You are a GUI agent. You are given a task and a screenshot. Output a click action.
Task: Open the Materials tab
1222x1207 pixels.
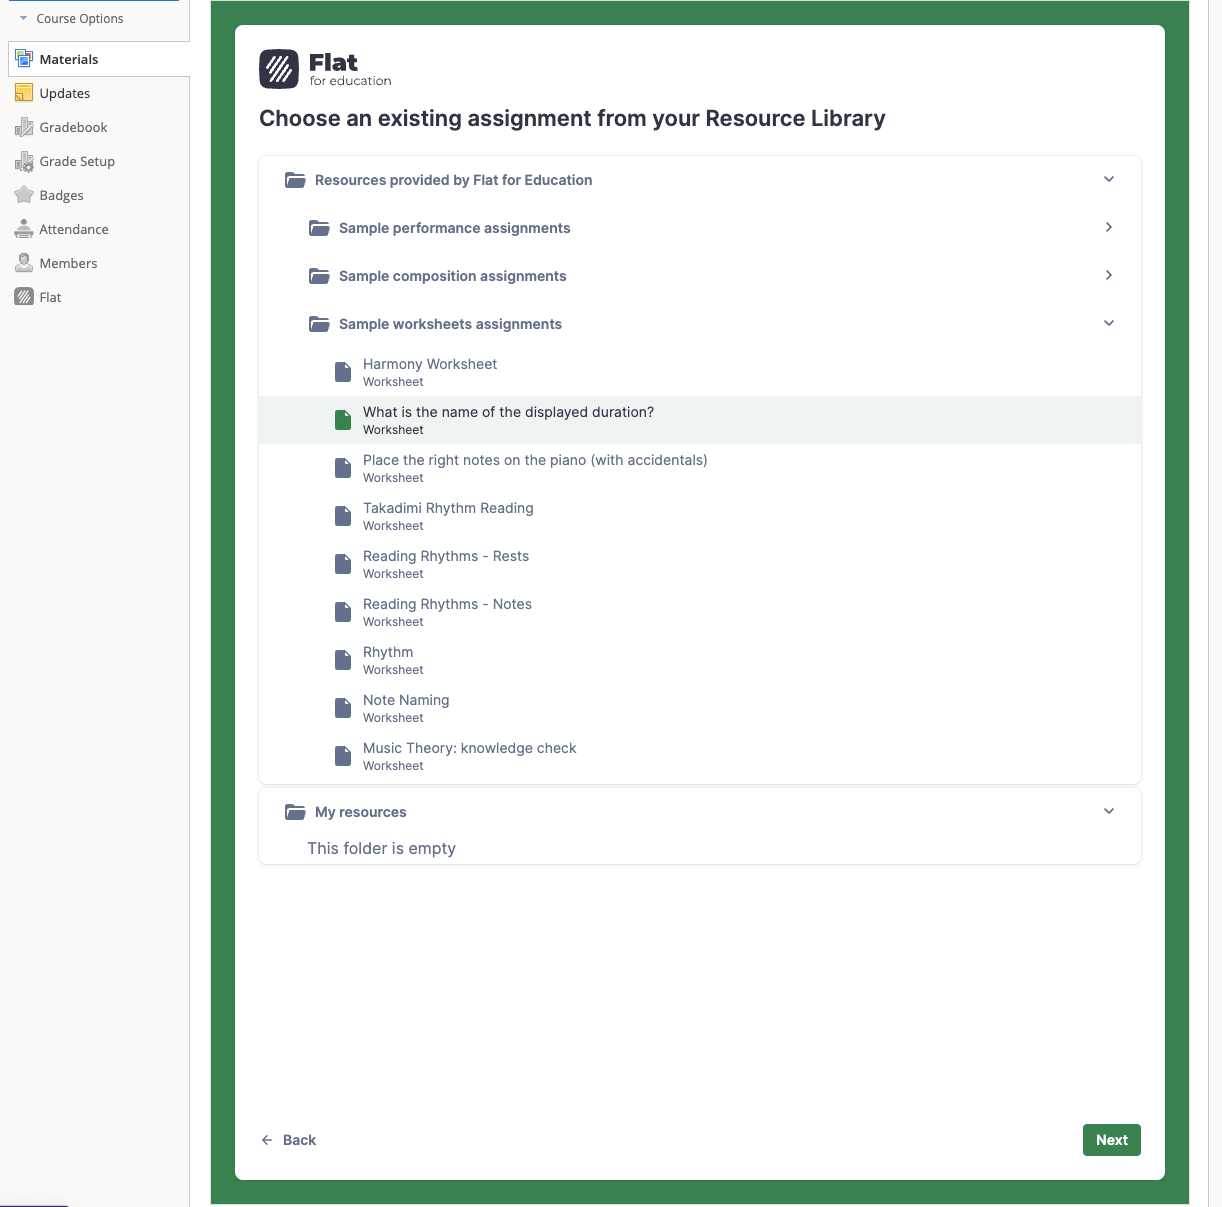tap(69, 59)
